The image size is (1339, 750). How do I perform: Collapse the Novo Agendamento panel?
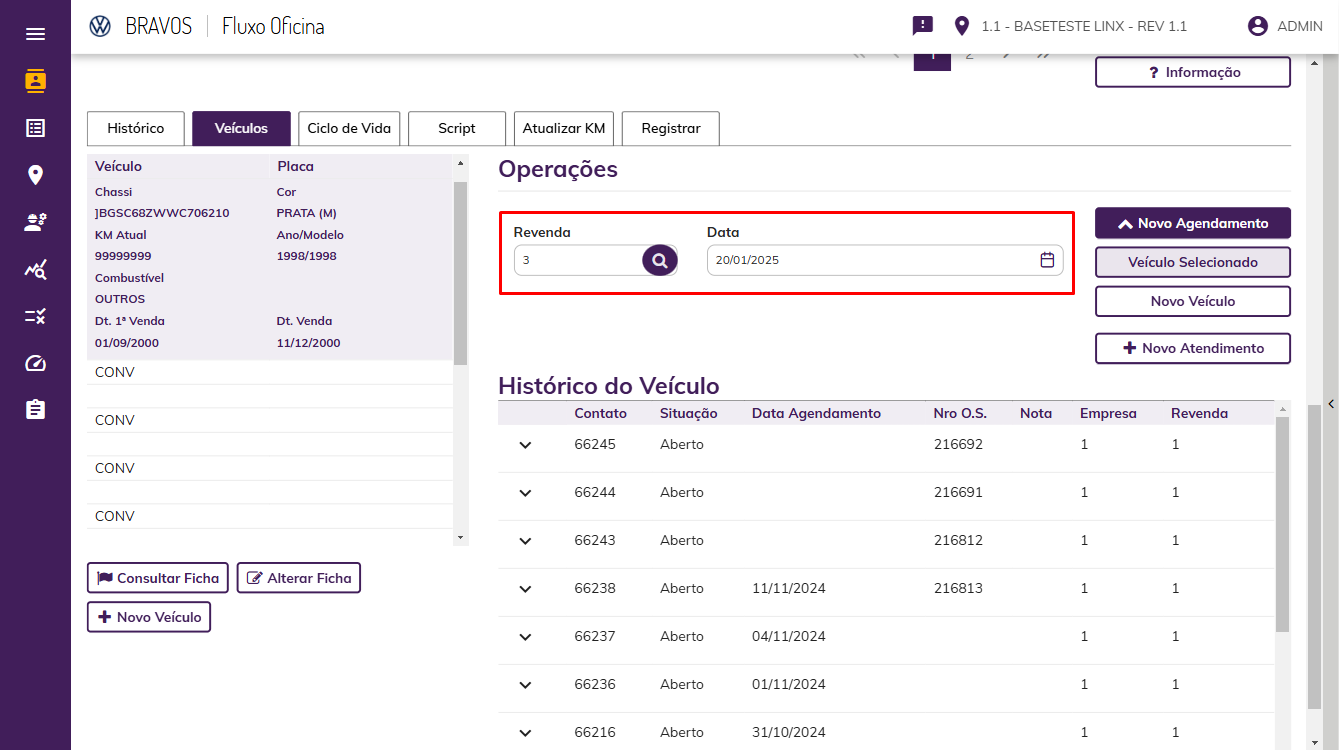tap(1192, 223)
